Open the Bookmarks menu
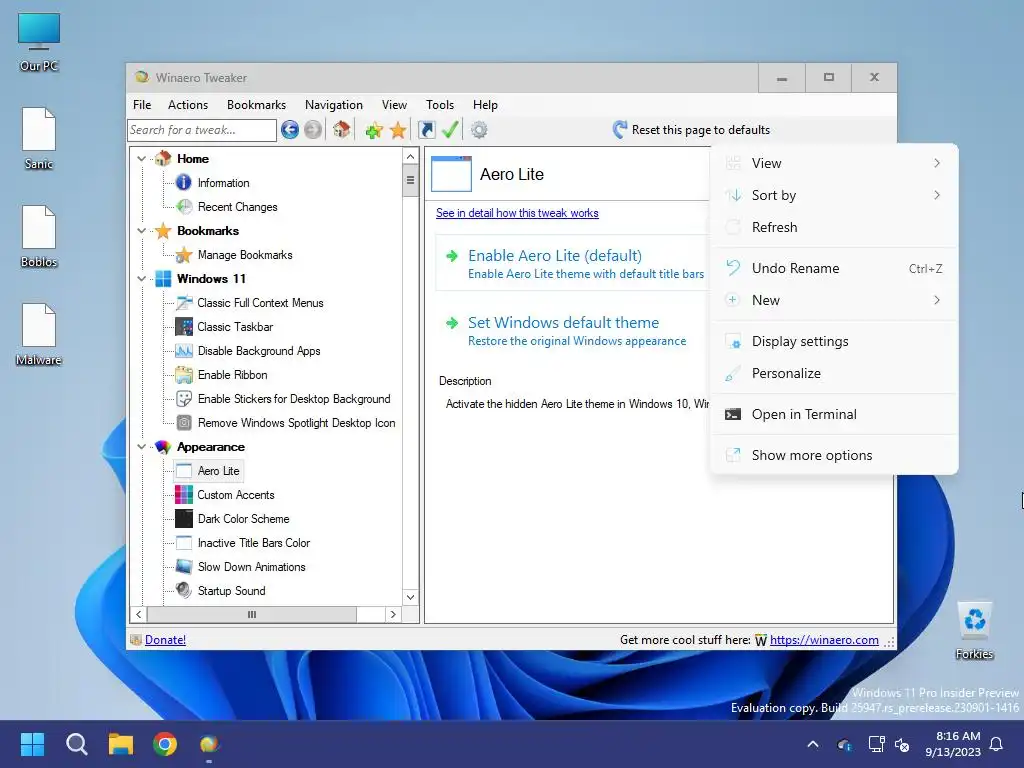The height and width of the screenshot is (768, 1024). click(x=256, y=104)
